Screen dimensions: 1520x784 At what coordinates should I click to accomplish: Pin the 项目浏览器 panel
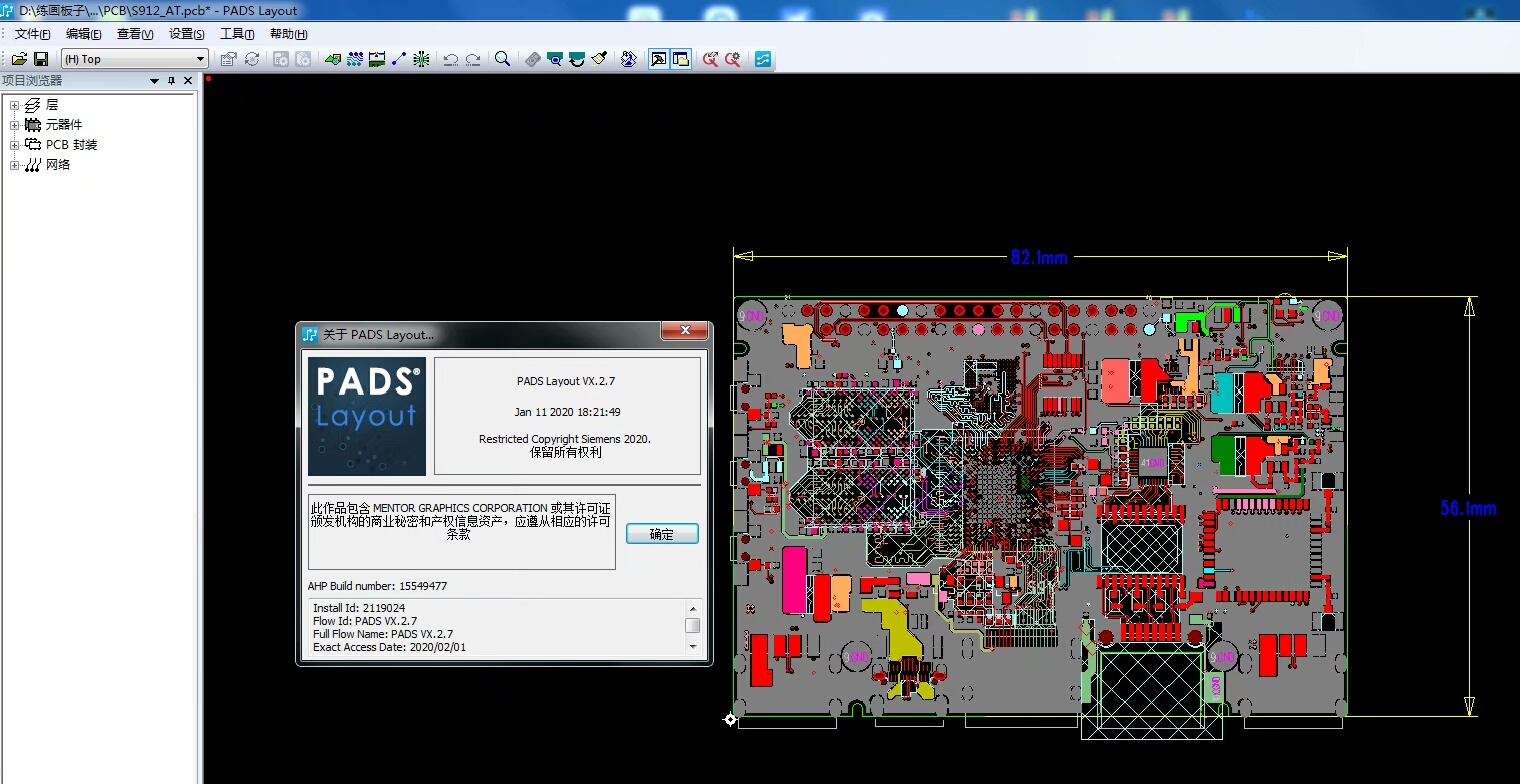[x=171, y=81]
